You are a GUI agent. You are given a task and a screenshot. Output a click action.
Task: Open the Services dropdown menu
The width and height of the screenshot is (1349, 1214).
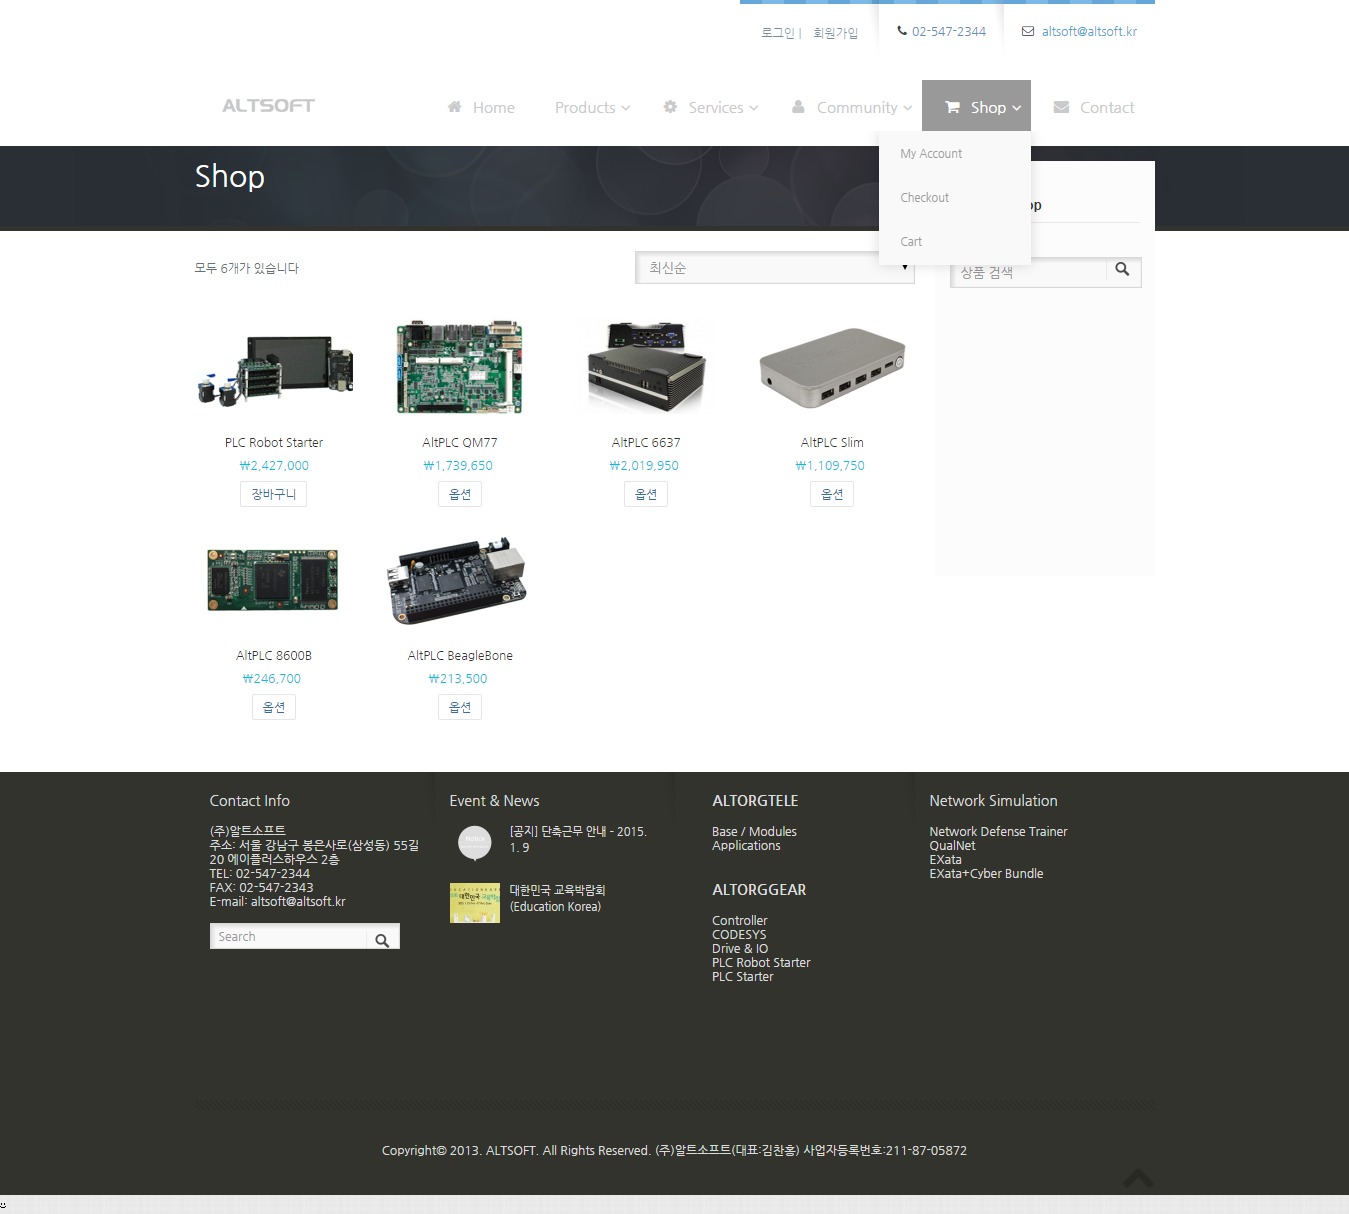coord(711,107)
